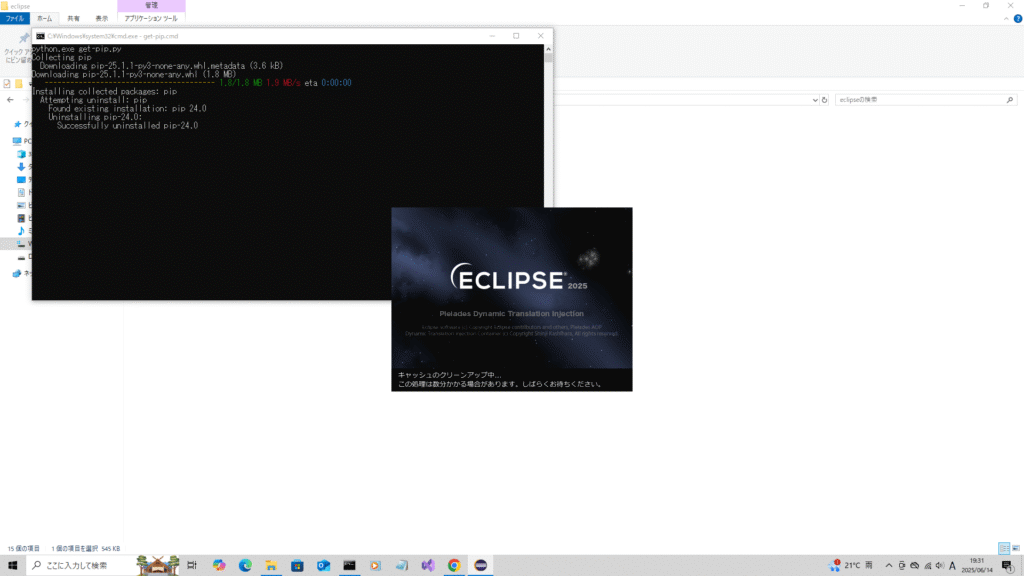This screenshot has width=1024, height=576.
Task: Open the ファイル menu in Explorer
Action: coord(14,18)
